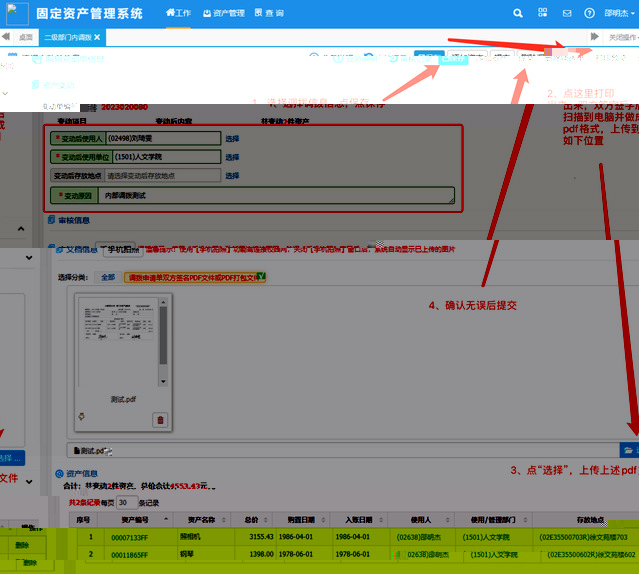Image resolution: width=639 pixels, height=574 pixels.
Task: Click the blue folder select button
Action: (x=629, y=450)
